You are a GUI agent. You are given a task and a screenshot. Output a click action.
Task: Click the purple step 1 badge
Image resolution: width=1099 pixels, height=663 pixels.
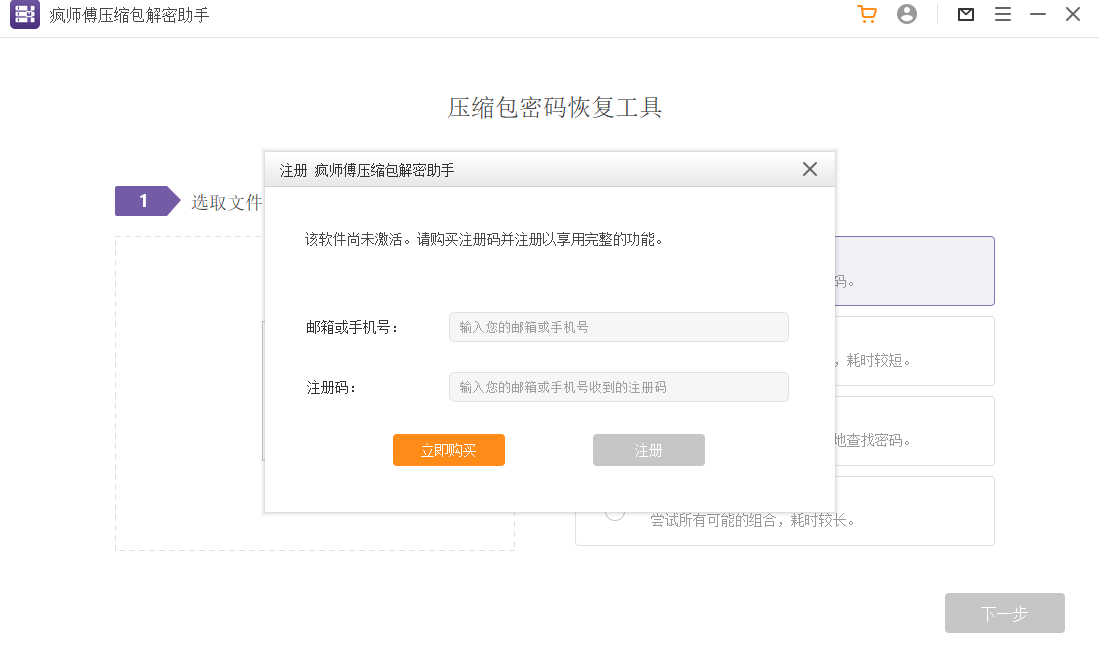point(146,200)
